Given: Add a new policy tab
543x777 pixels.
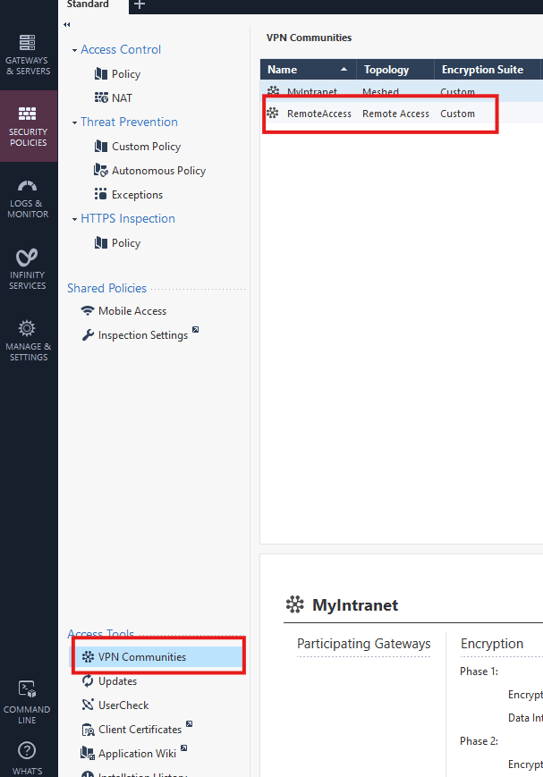Looking at the screenshot, I should coord(140,4).
